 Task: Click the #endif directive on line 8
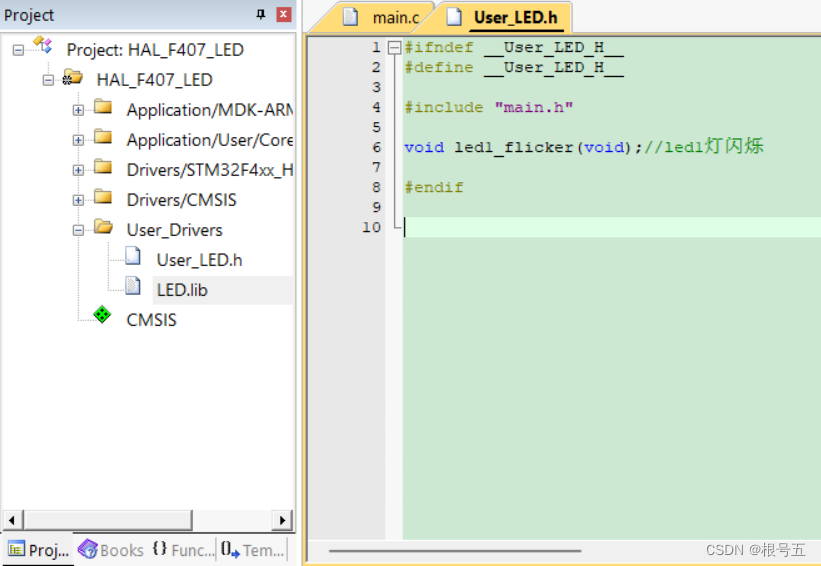tap(434, 188)
